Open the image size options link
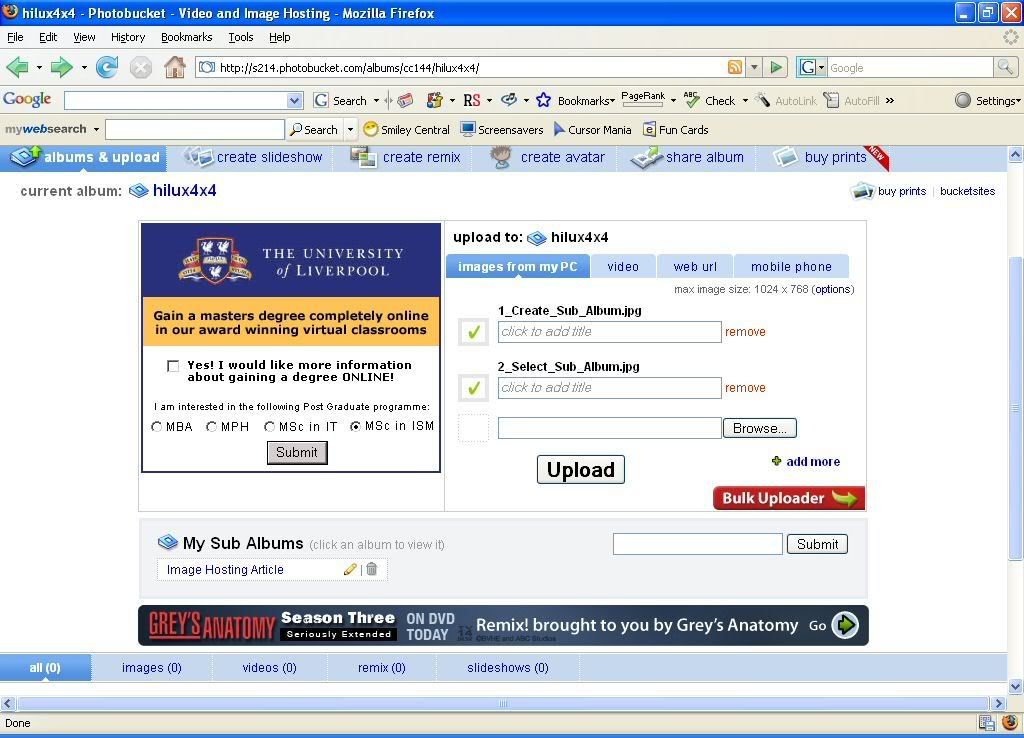1024x738 pixels. (x=833, y=289)
